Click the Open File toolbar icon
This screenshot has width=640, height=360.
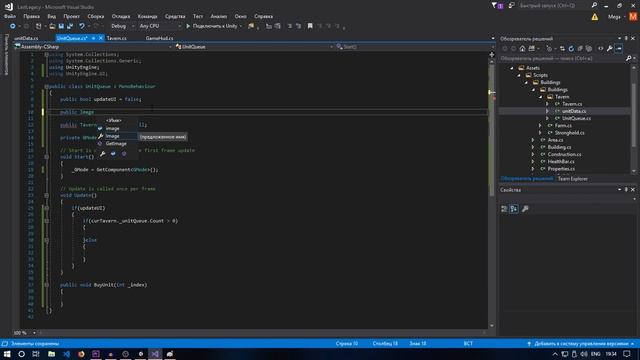click(52, 26)
